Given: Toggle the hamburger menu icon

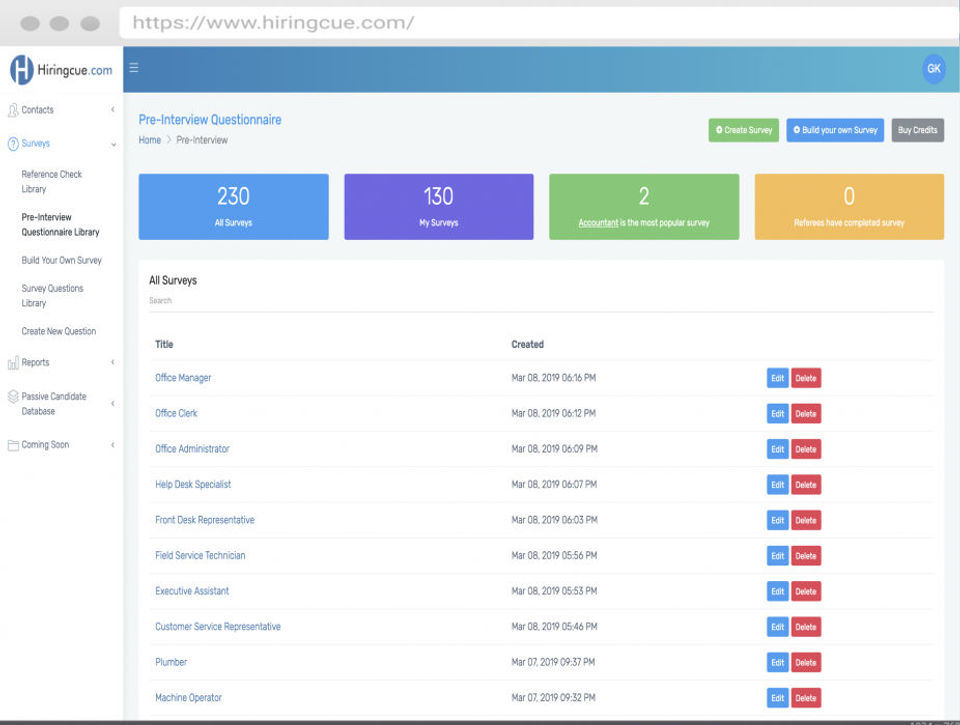Looking at the screenshot, I should click(x=133, y=68).
